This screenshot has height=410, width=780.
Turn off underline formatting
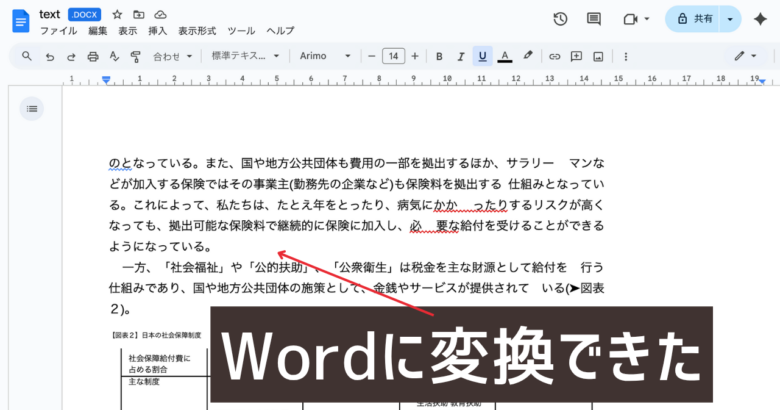click(483, 56)
